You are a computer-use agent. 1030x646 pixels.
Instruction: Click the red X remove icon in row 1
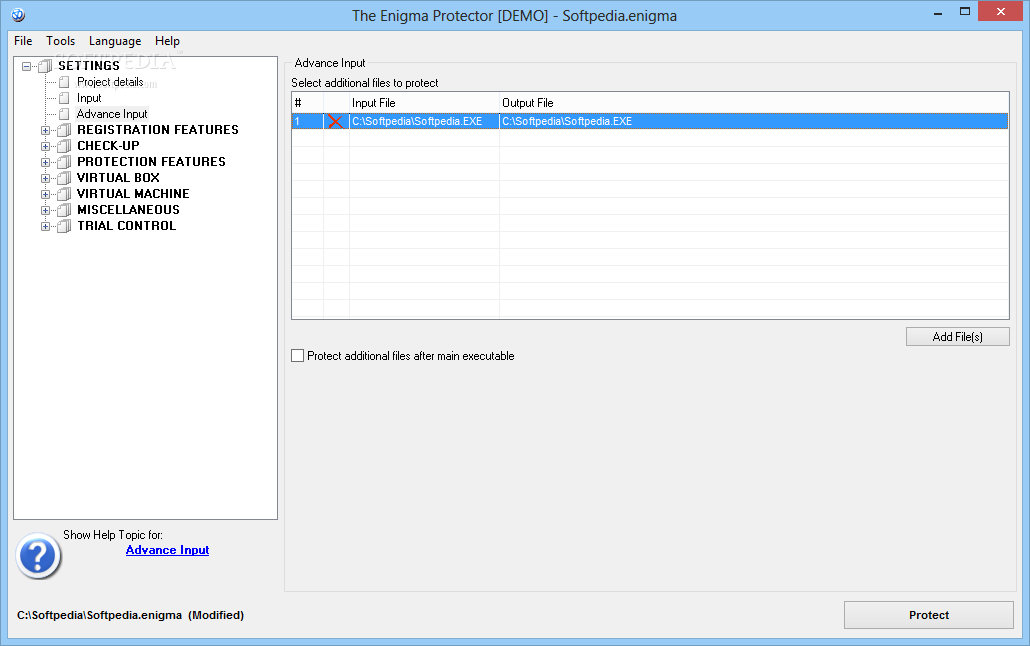336,121
